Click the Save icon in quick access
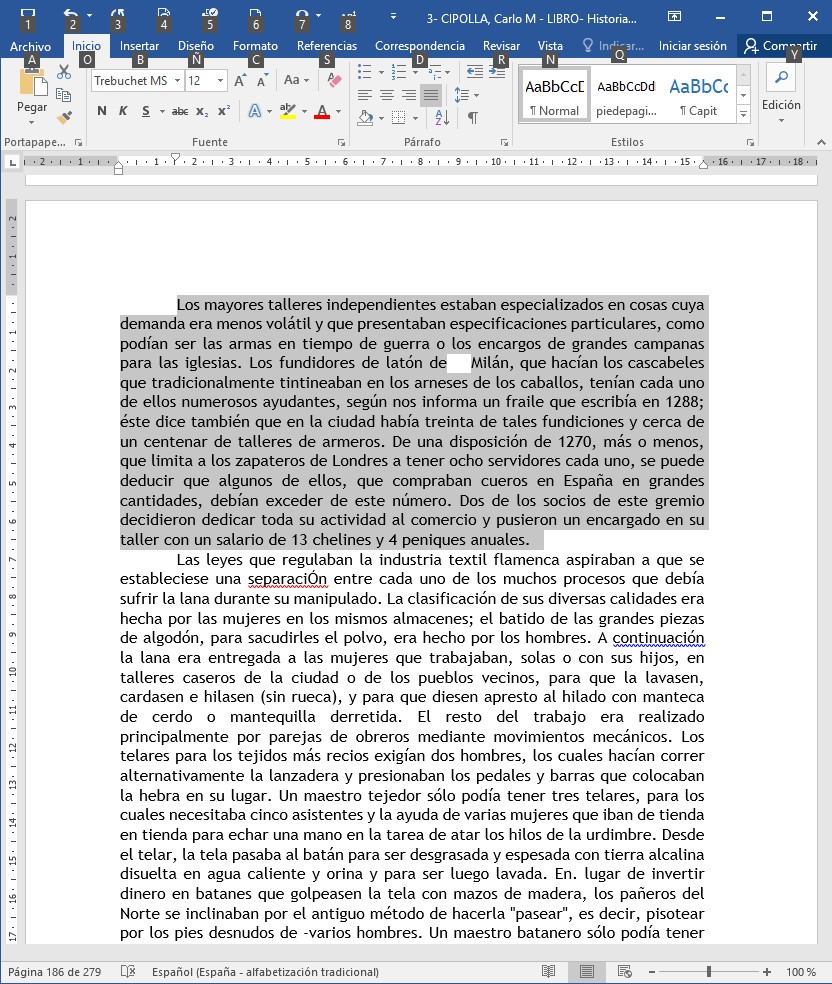 pyautogui.click(x=28, y=14)
